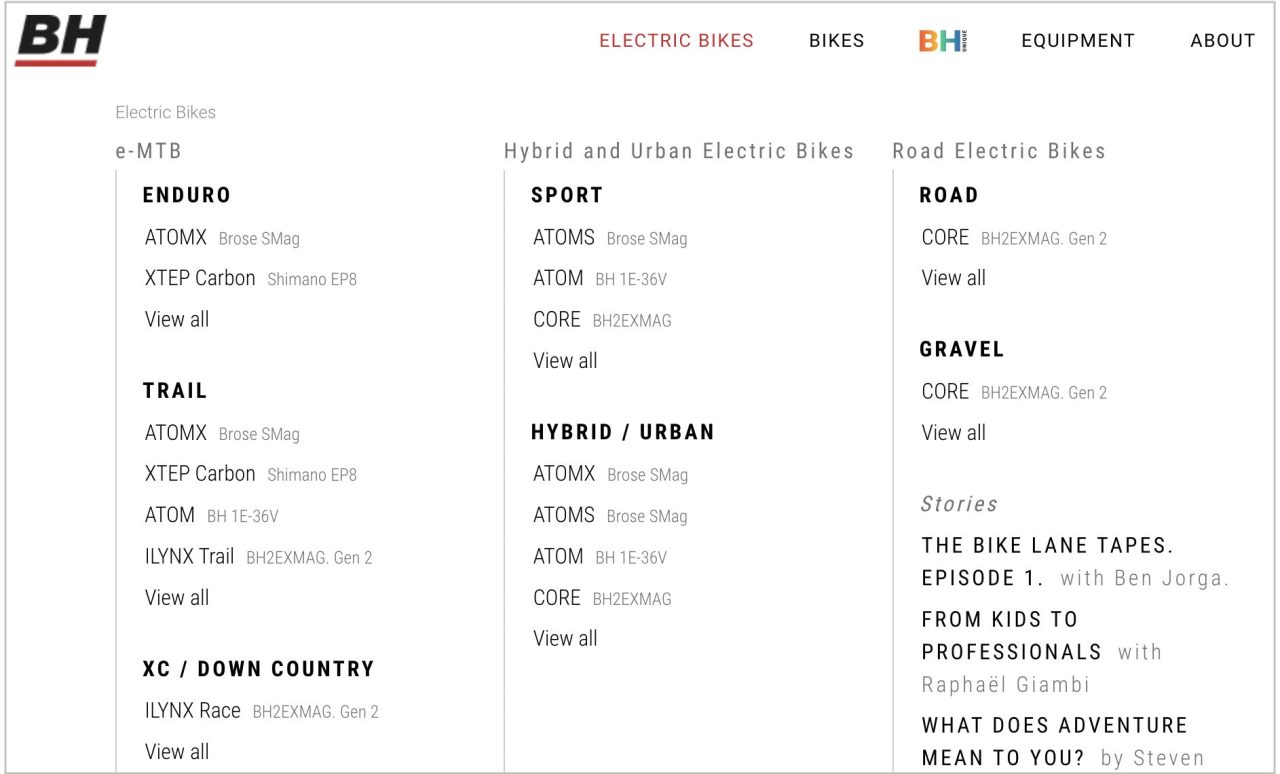
Task: Open the Electric Bikes menu
Action: 677,41
